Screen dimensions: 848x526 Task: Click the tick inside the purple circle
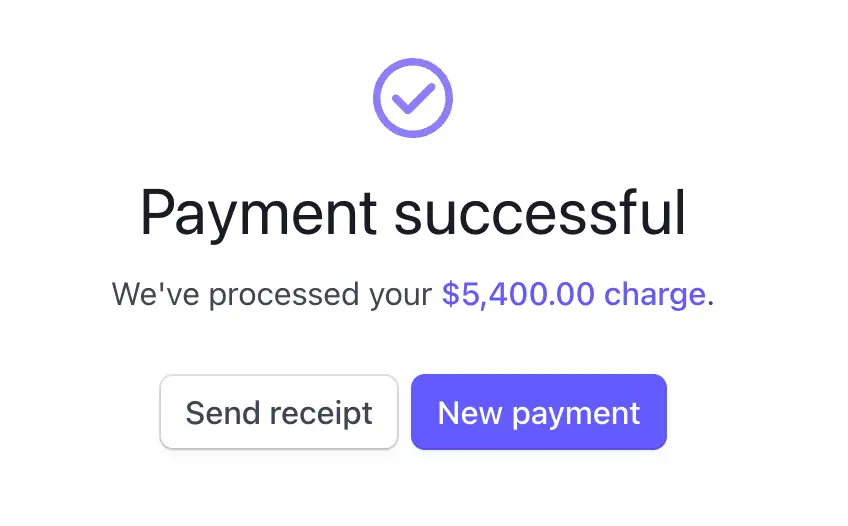413,98
